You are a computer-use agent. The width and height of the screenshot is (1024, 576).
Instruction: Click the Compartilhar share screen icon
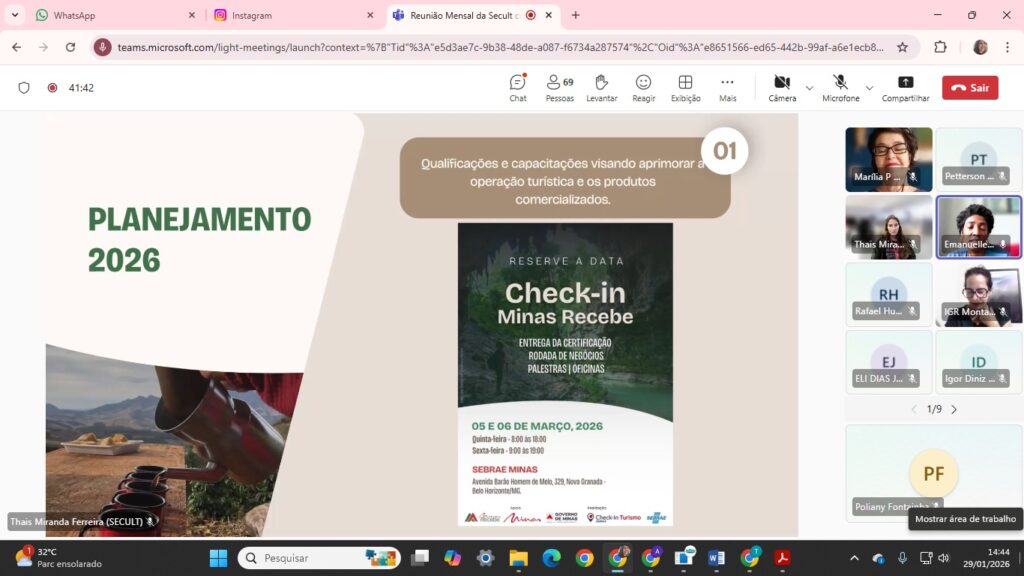tap(905, 87)
